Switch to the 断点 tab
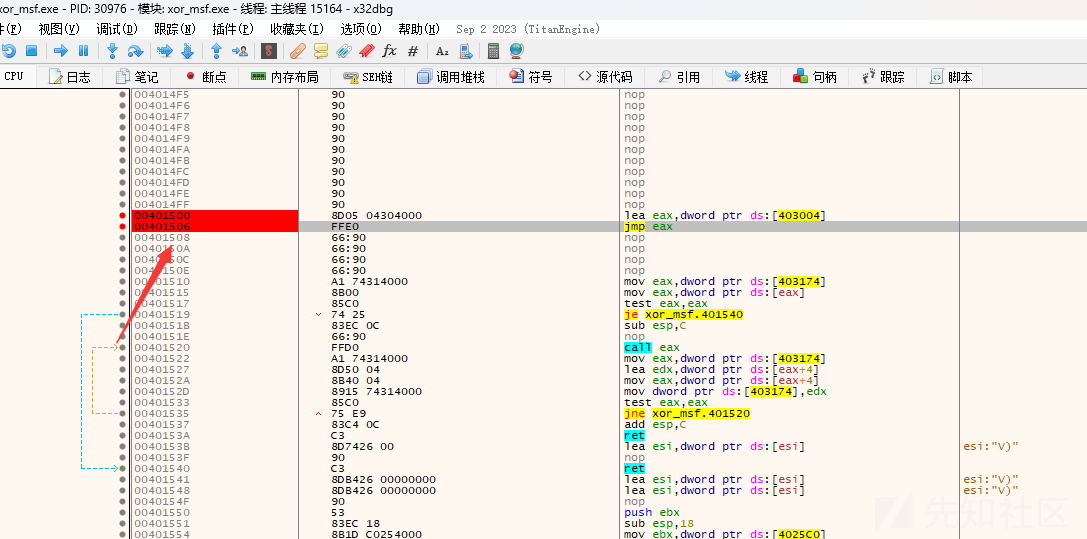The image size is (1087, 539). point(205,77)
